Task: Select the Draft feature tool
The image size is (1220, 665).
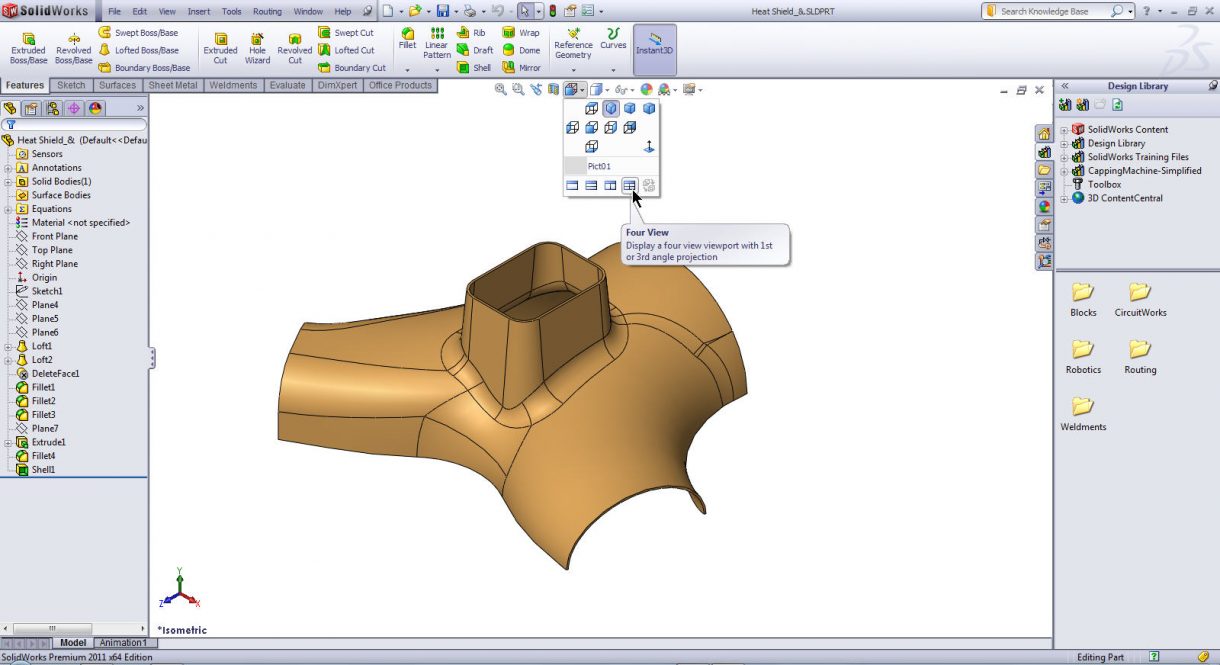Action: (475, 50)
